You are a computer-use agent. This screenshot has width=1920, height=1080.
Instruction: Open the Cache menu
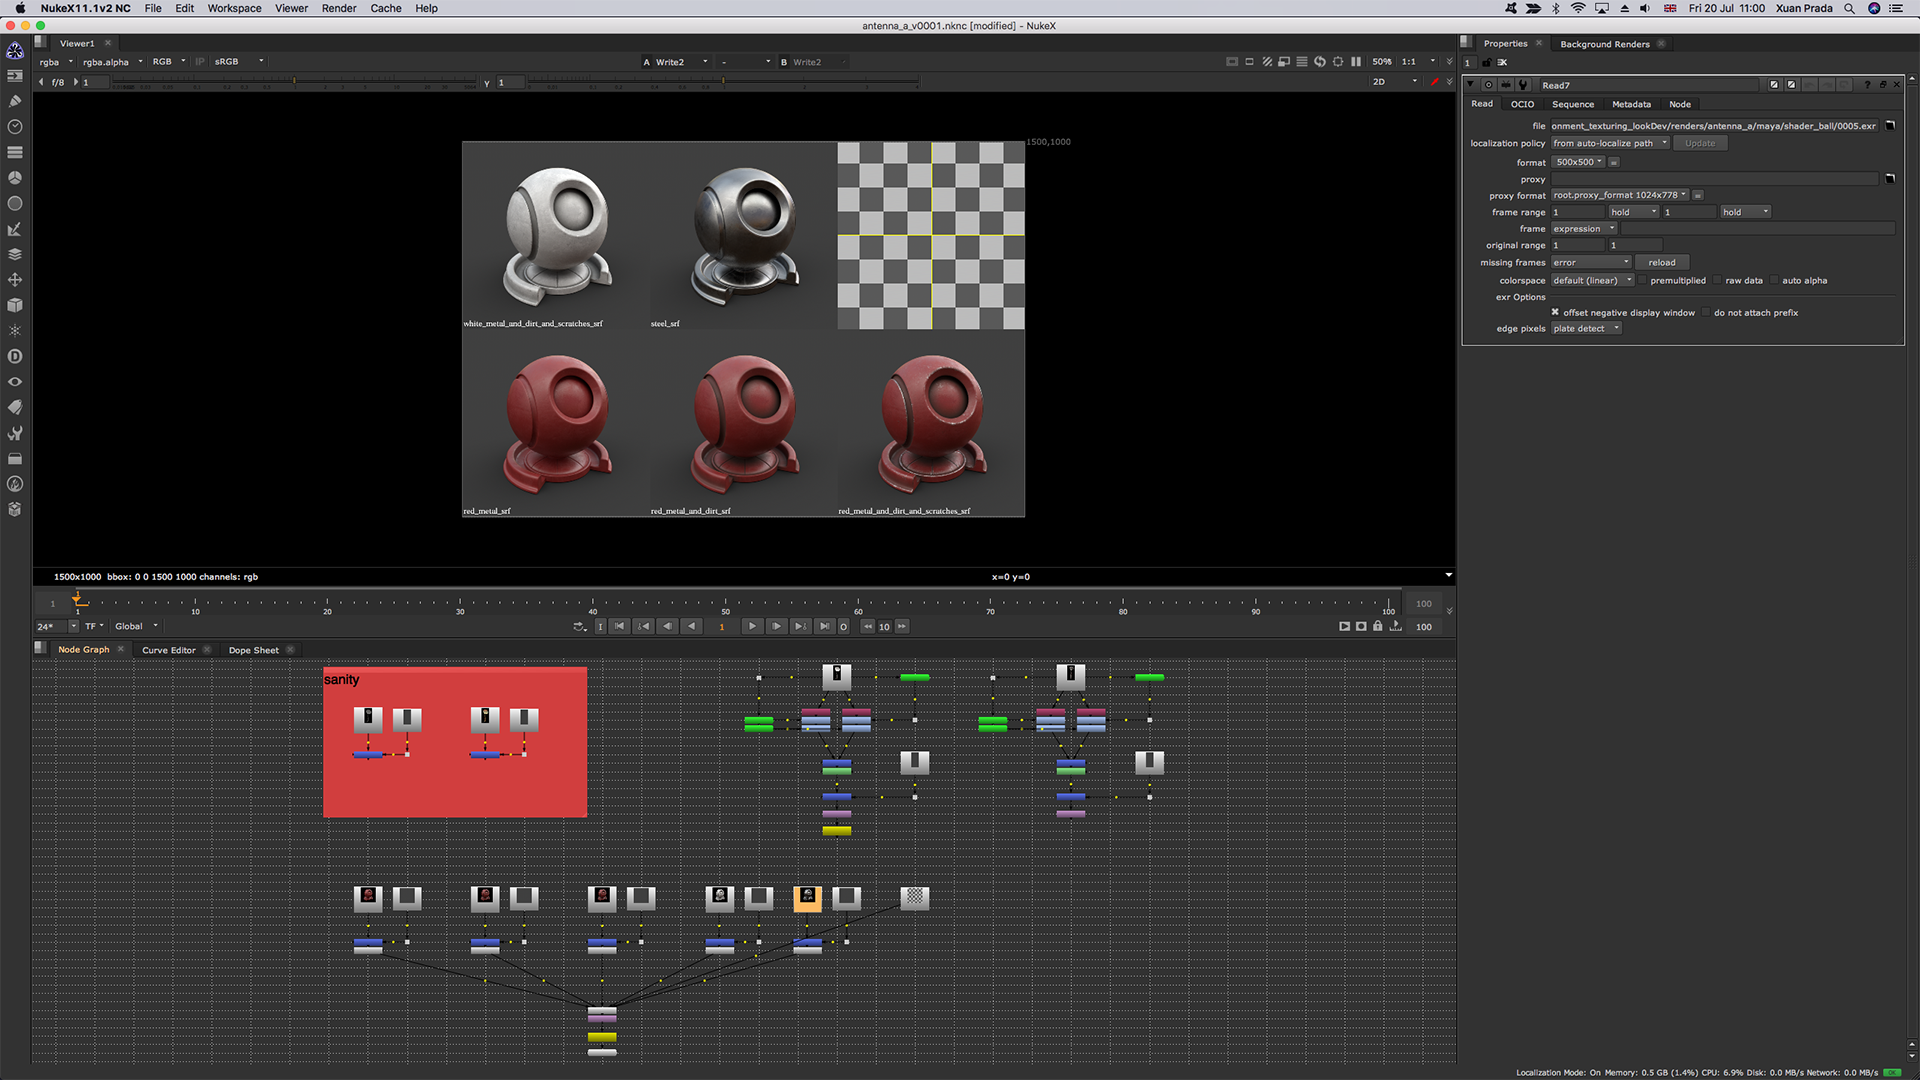tap(386, 8)
